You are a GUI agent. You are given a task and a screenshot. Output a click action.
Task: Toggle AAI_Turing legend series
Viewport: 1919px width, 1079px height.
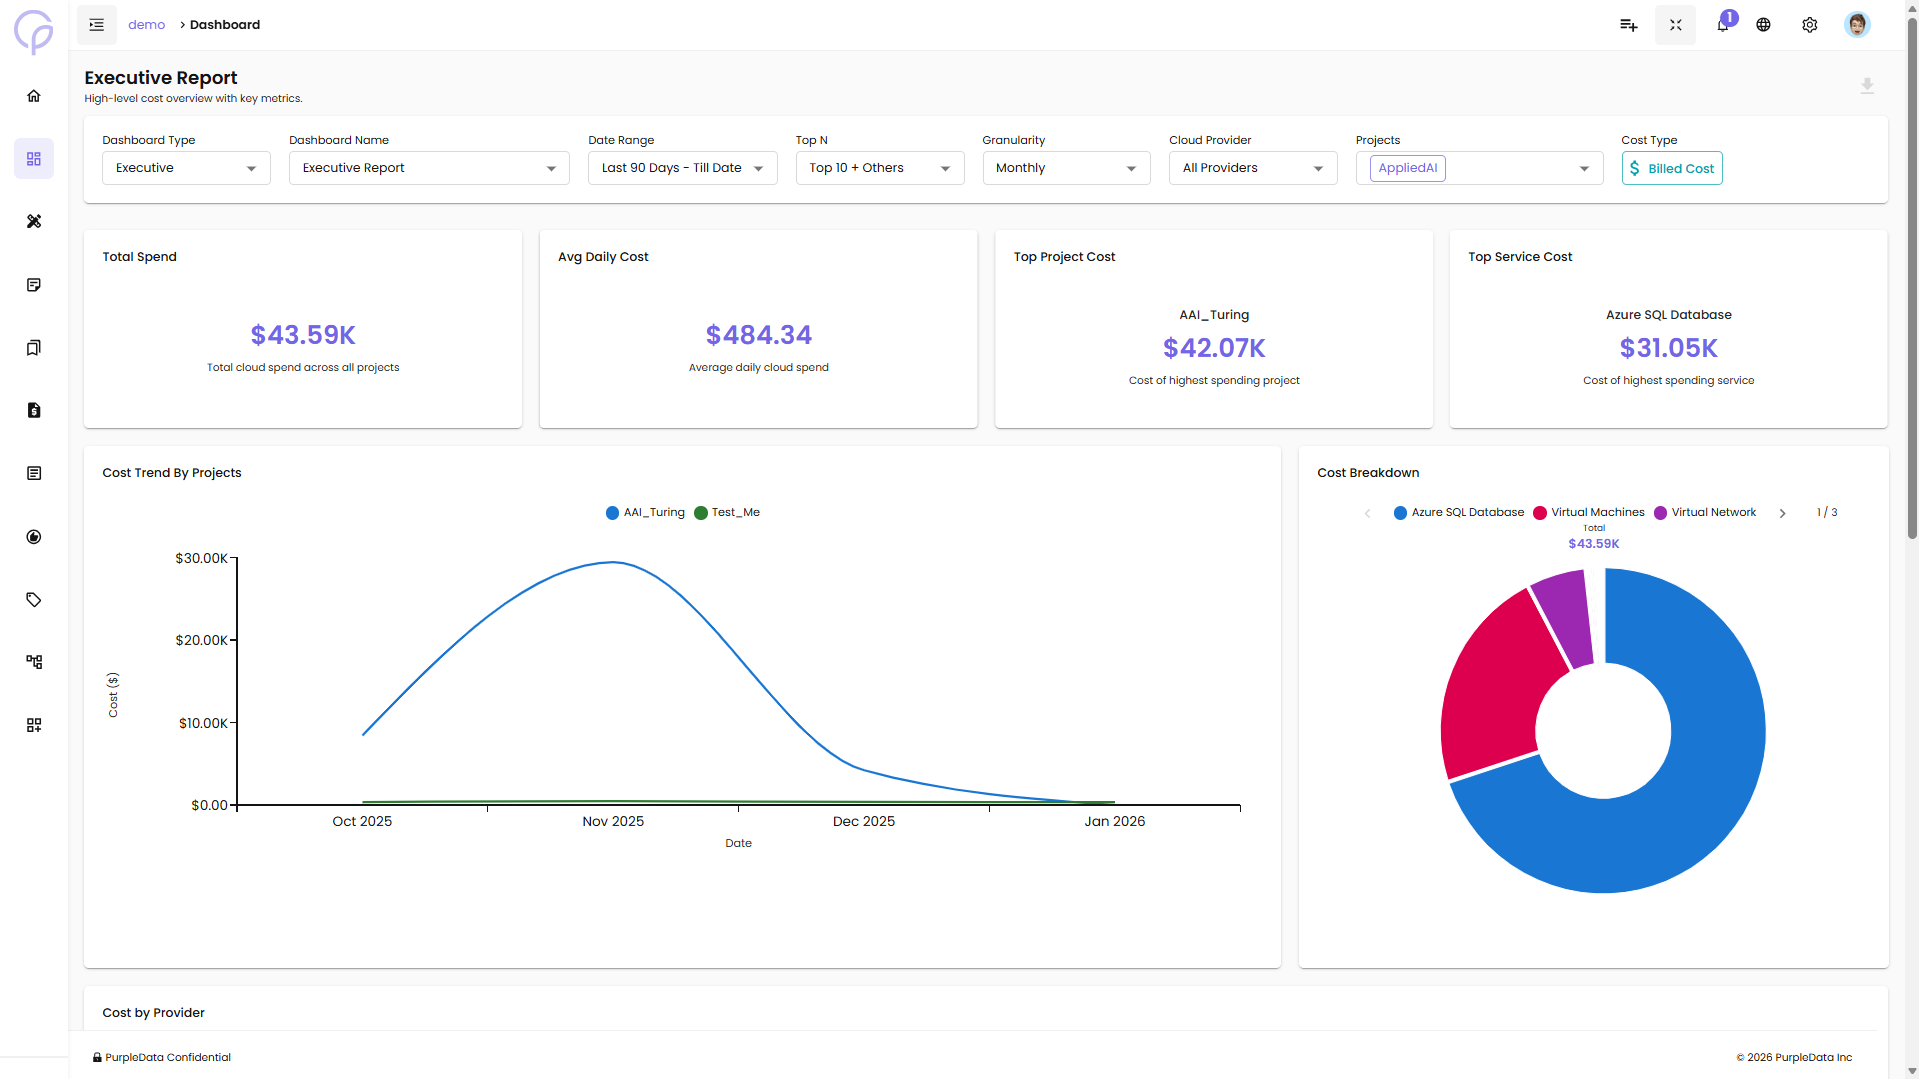646,513
